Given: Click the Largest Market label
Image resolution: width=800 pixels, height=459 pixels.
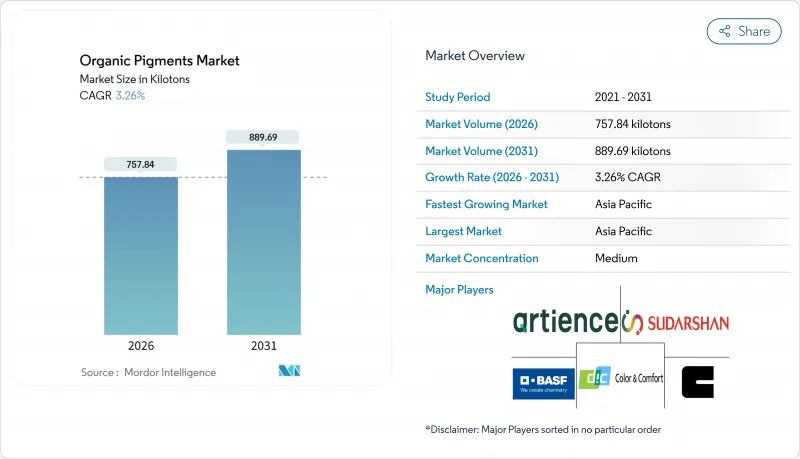Looking at the screenshot, I should (x=464, y=231).
